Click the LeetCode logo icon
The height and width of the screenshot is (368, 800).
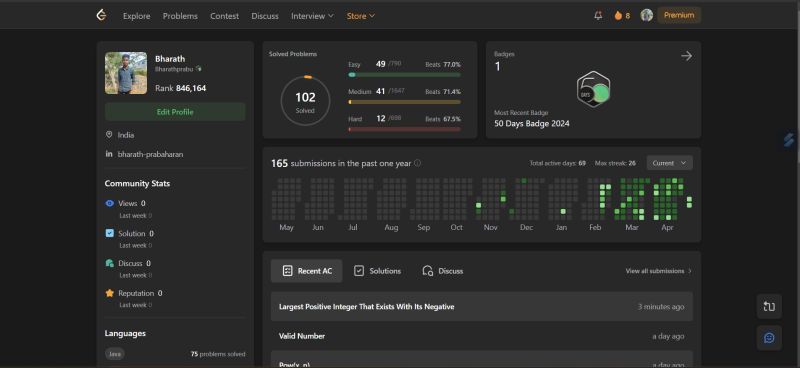(101, 15)
